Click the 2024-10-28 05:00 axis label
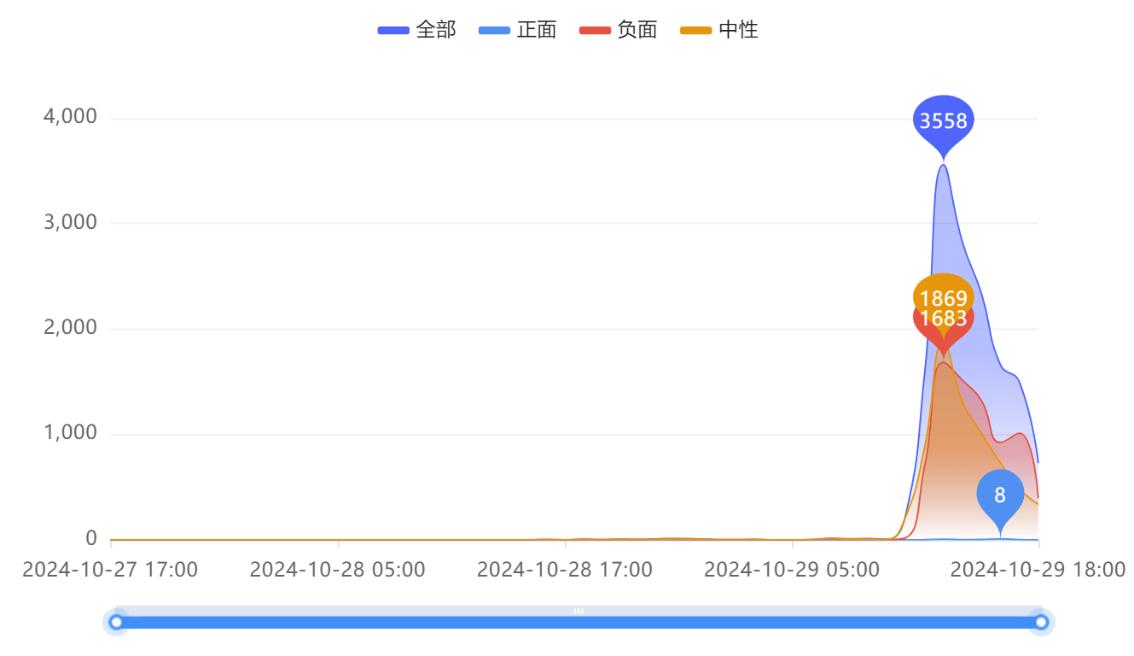The image size is (1134, 656). point(338,570)
